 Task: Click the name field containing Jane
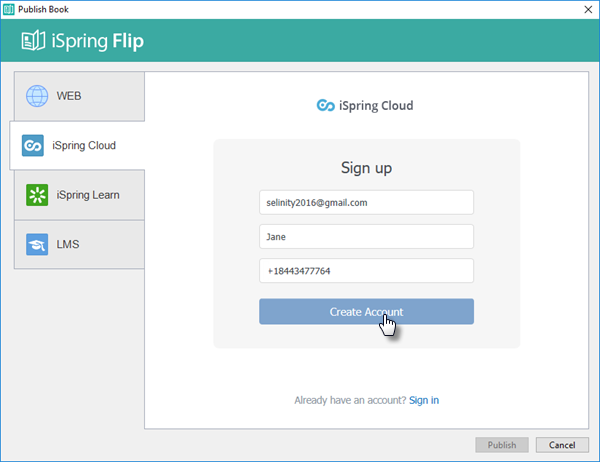366,237
